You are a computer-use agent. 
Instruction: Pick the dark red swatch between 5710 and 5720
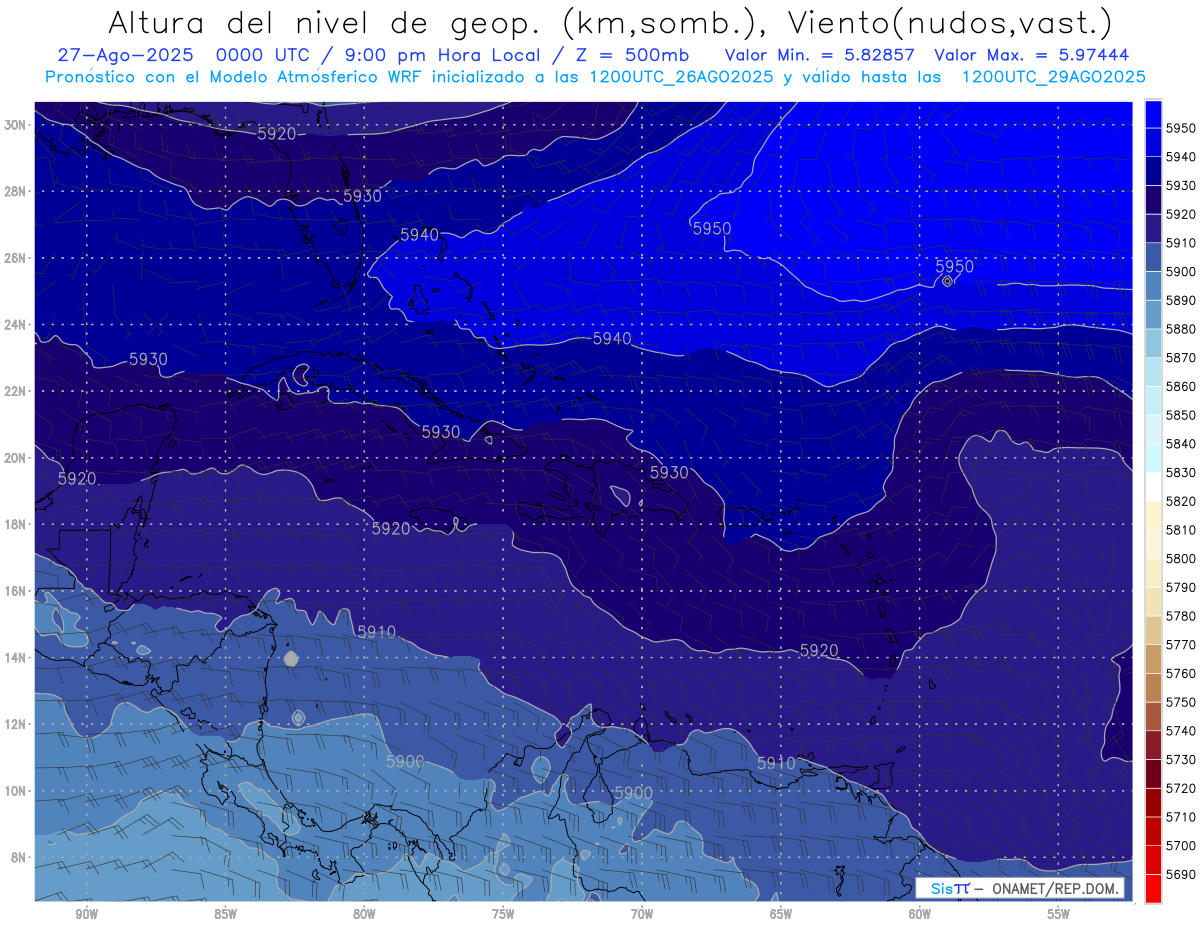pyautogui.click(x=1153, y=802)
